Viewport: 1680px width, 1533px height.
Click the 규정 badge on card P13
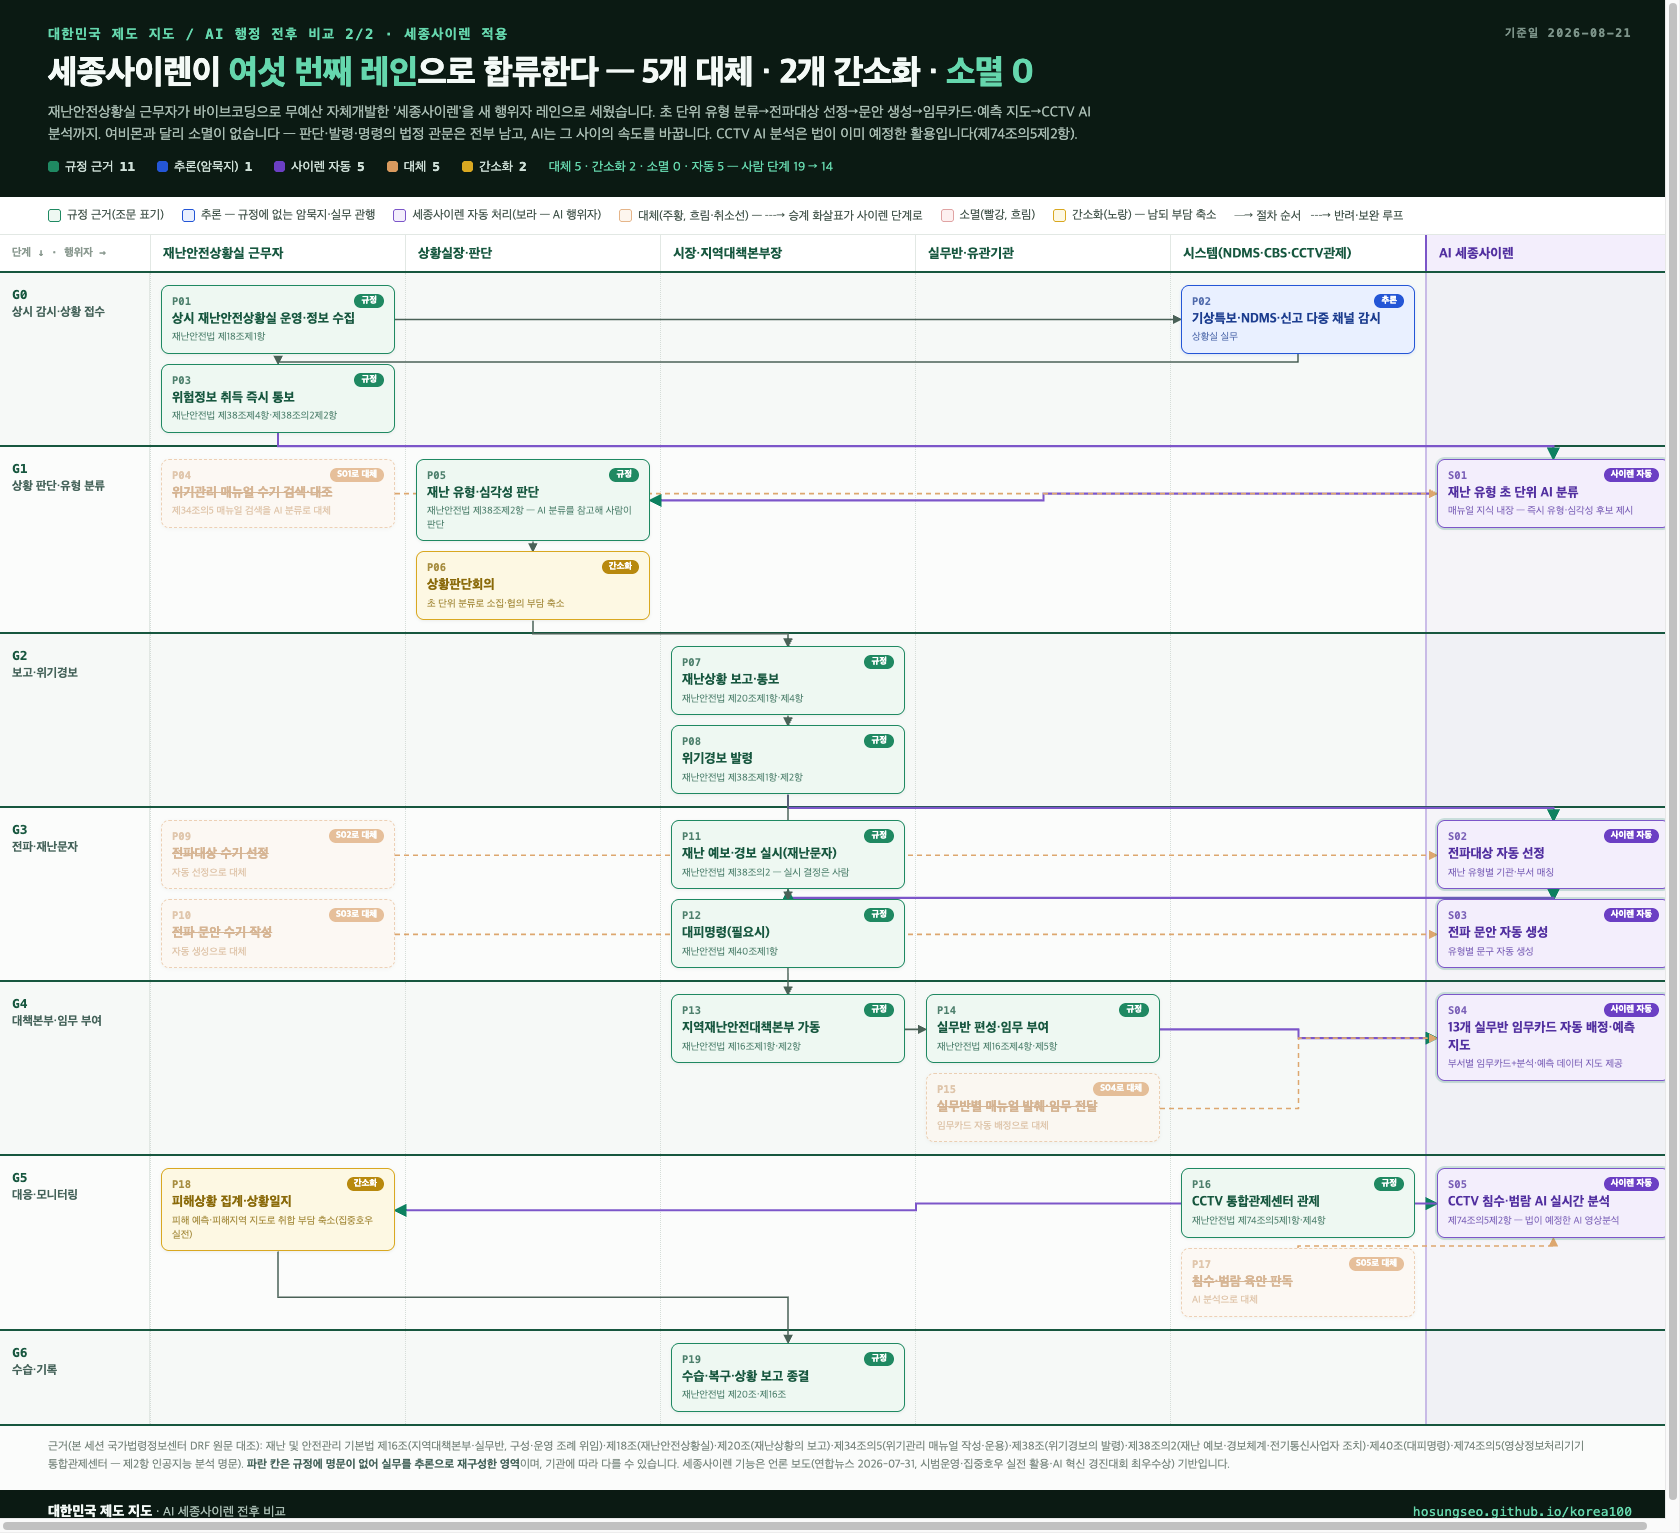[x=879, y=1010]
